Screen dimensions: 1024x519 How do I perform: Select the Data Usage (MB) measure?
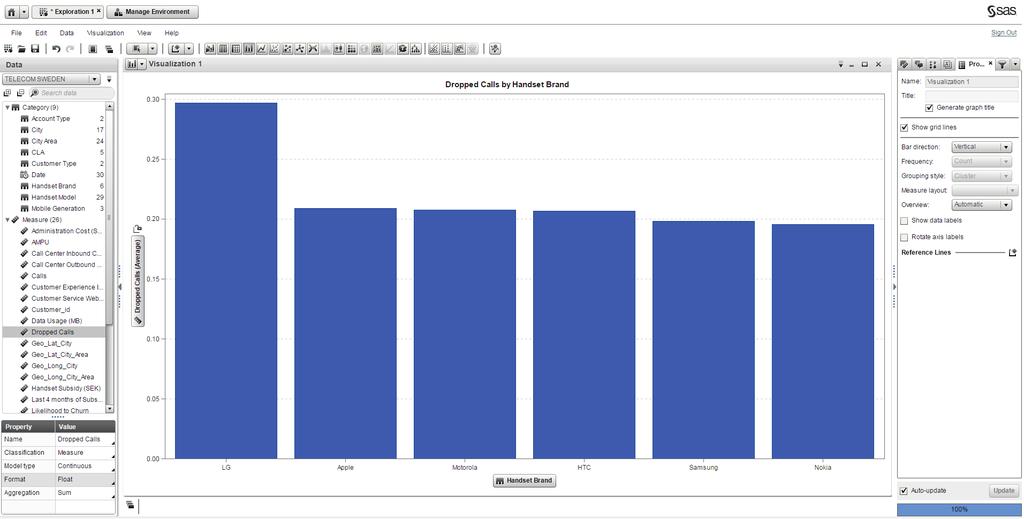(x=56, y=321)
